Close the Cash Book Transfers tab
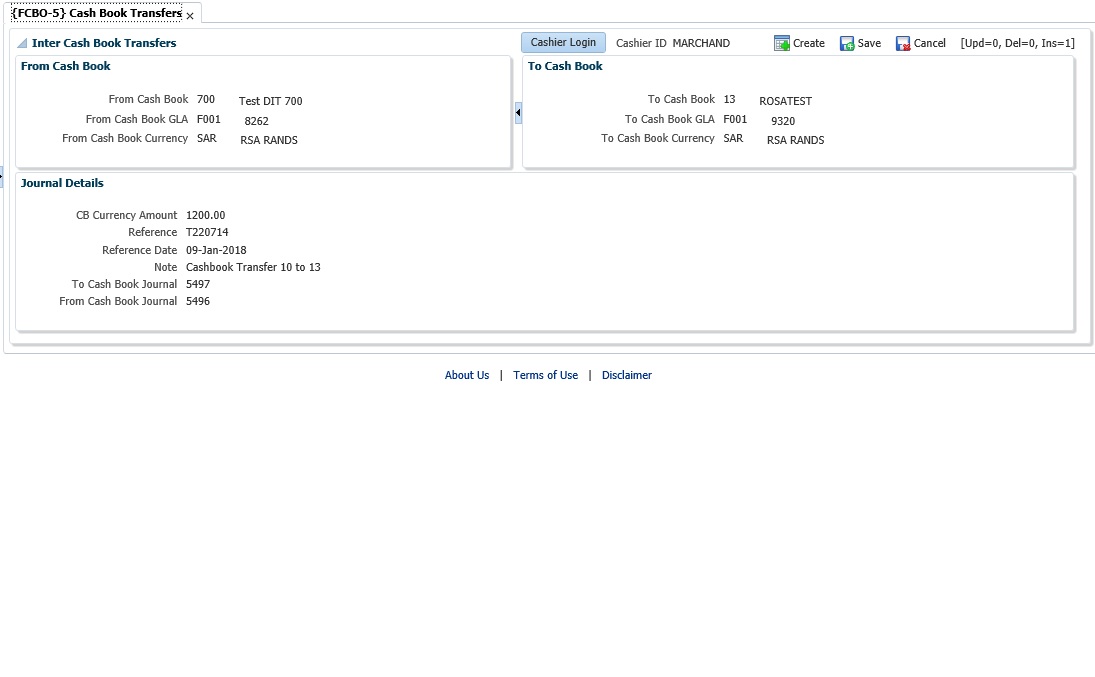1095x677 pixels. (189, 15)
